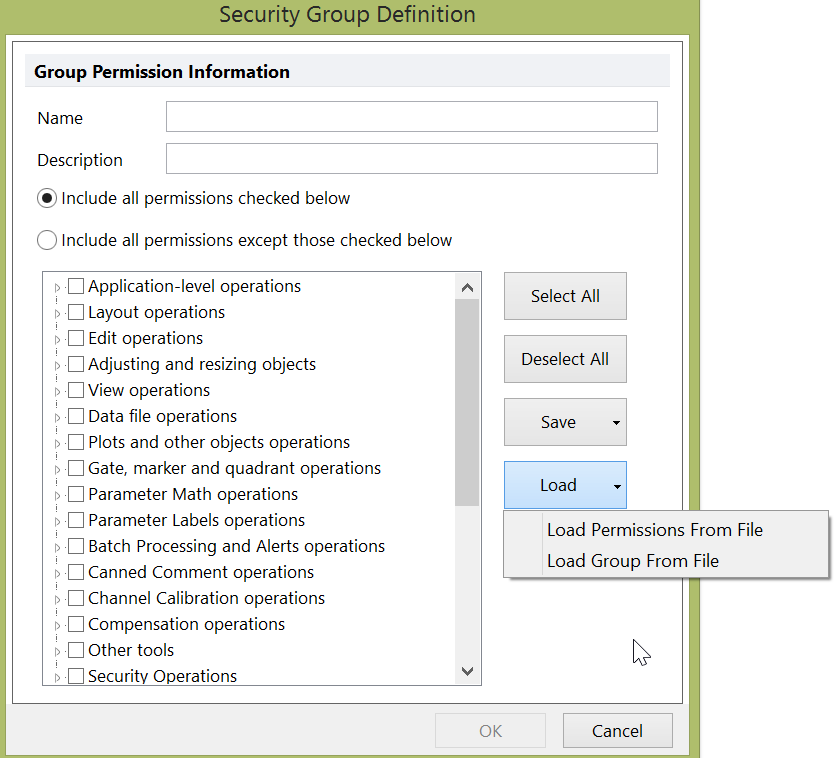Enable the Data file operations checkbox
The width and height of the screenshot is (834, 758).
coord(76,417)
